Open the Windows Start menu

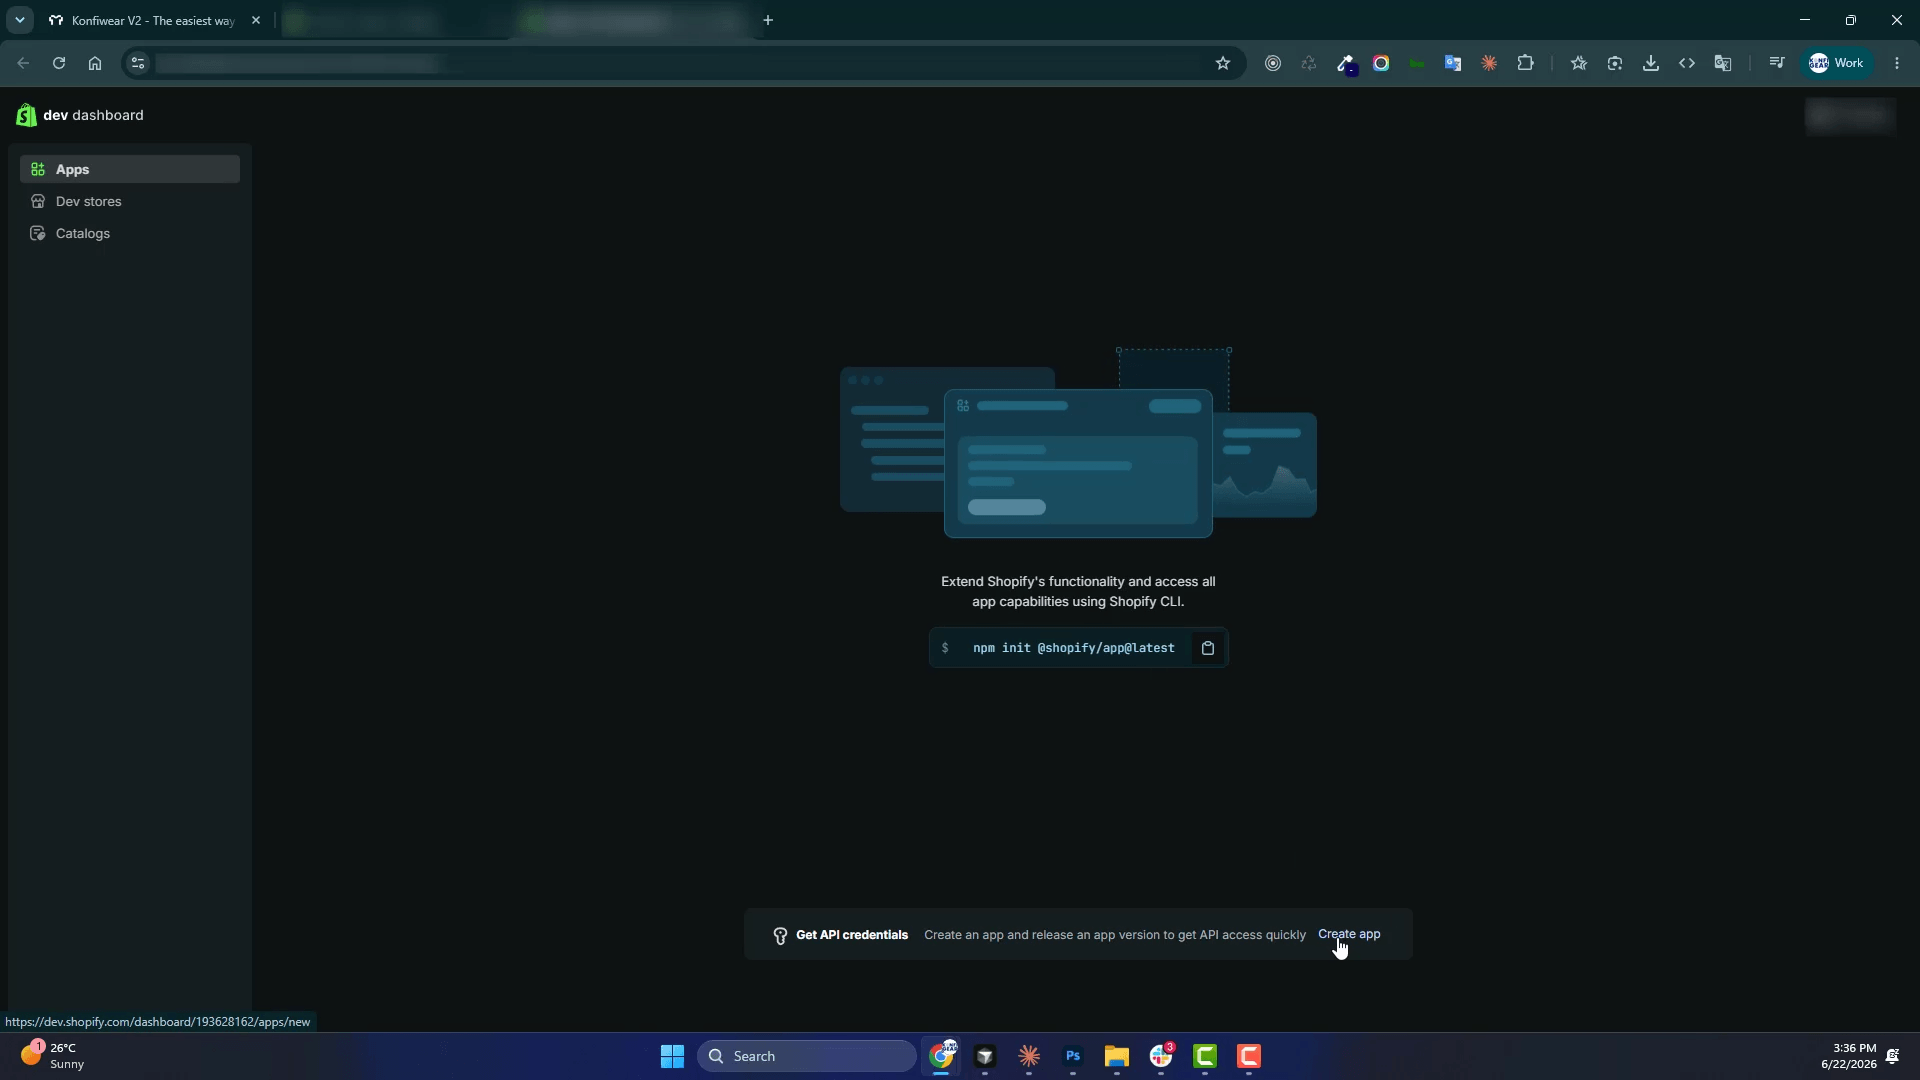pos(672,1056)
